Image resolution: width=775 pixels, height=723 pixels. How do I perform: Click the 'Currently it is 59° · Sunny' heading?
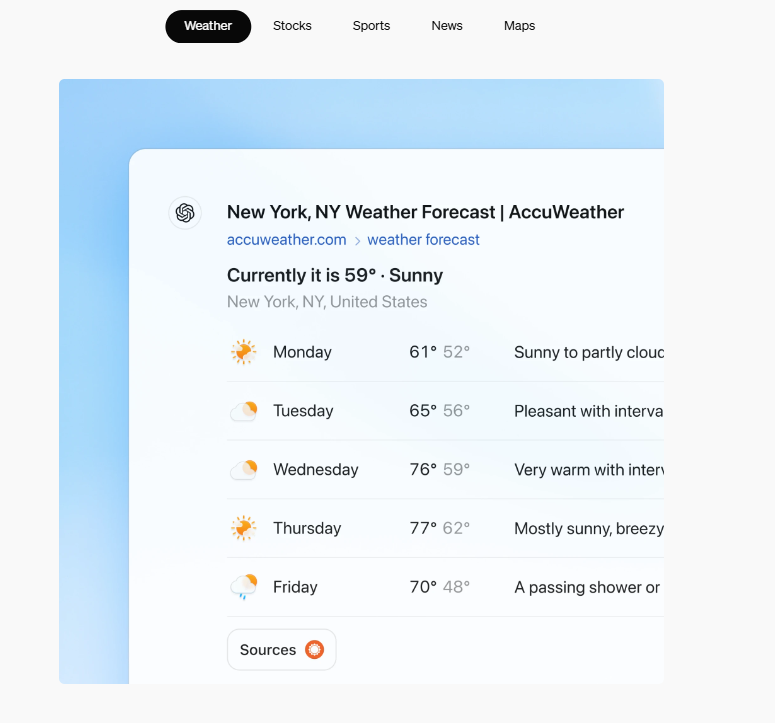335,275
